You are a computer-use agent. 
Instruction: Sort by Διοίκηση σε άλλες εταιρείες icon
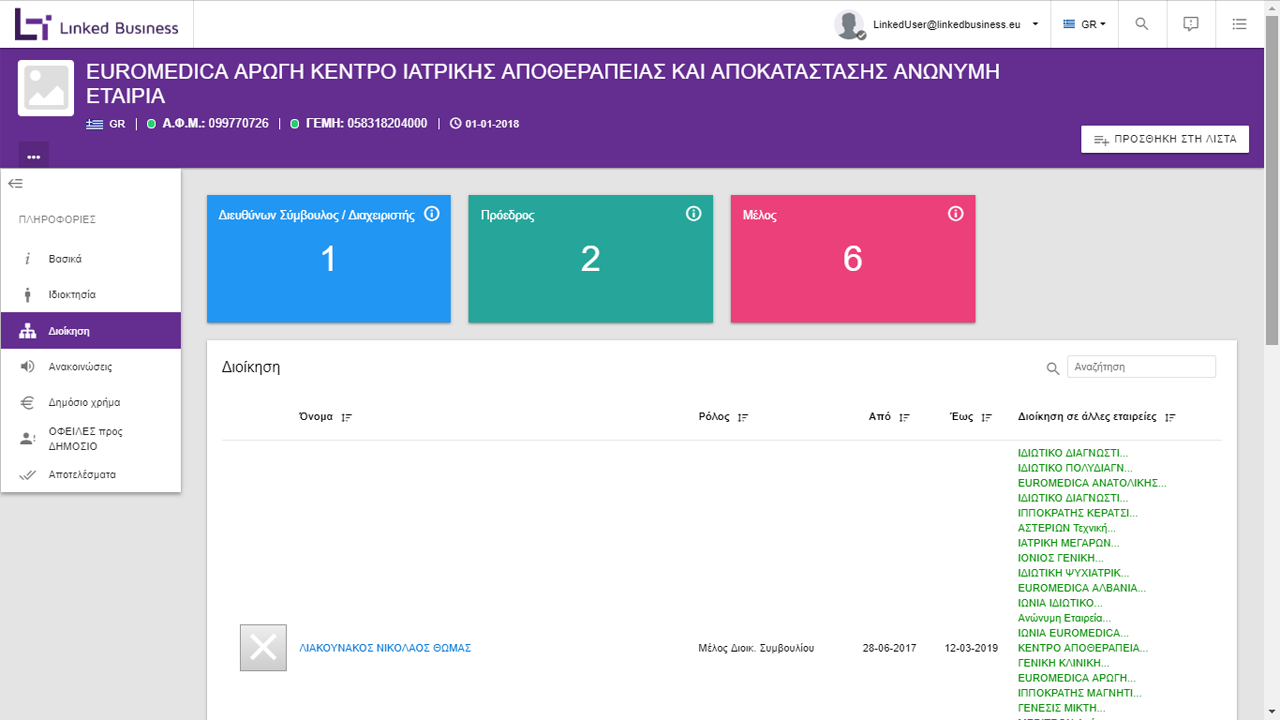pos(1170,417)
